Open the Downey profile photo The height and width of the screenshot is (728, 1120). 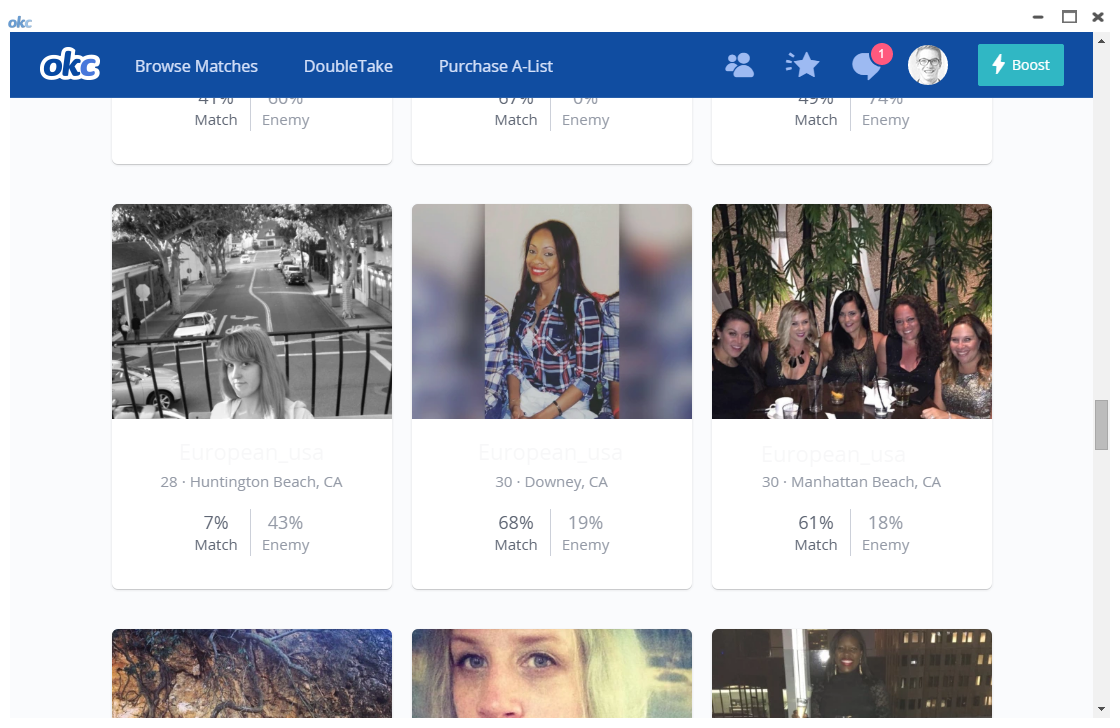tap(552, 311)
